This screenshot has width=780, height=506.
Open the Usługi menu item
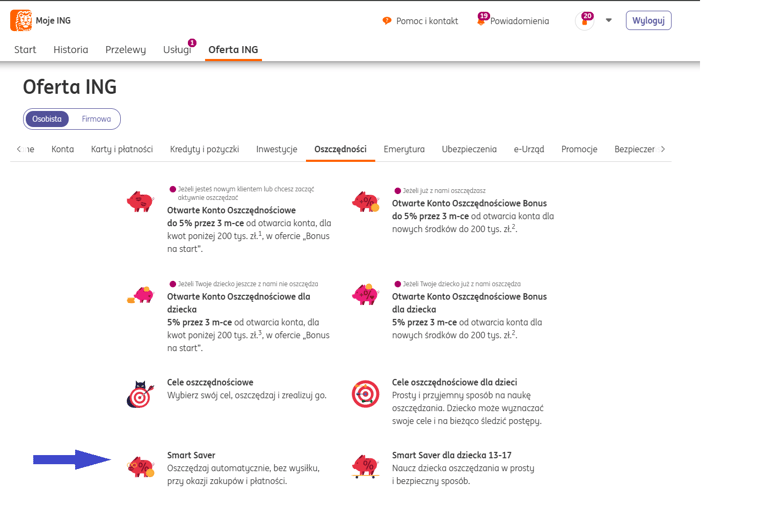[x=177, y=50]
